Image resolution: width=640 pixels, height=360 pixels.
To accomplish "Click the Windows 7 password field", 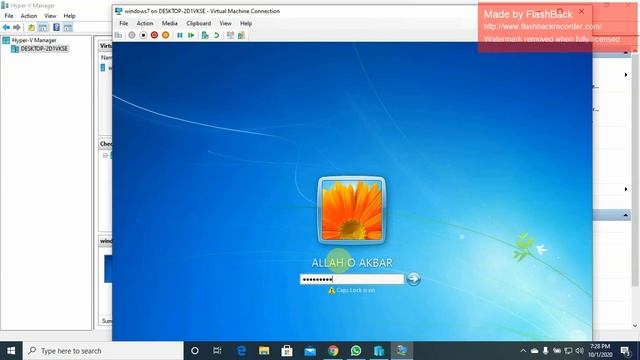I will pos(352,279).
